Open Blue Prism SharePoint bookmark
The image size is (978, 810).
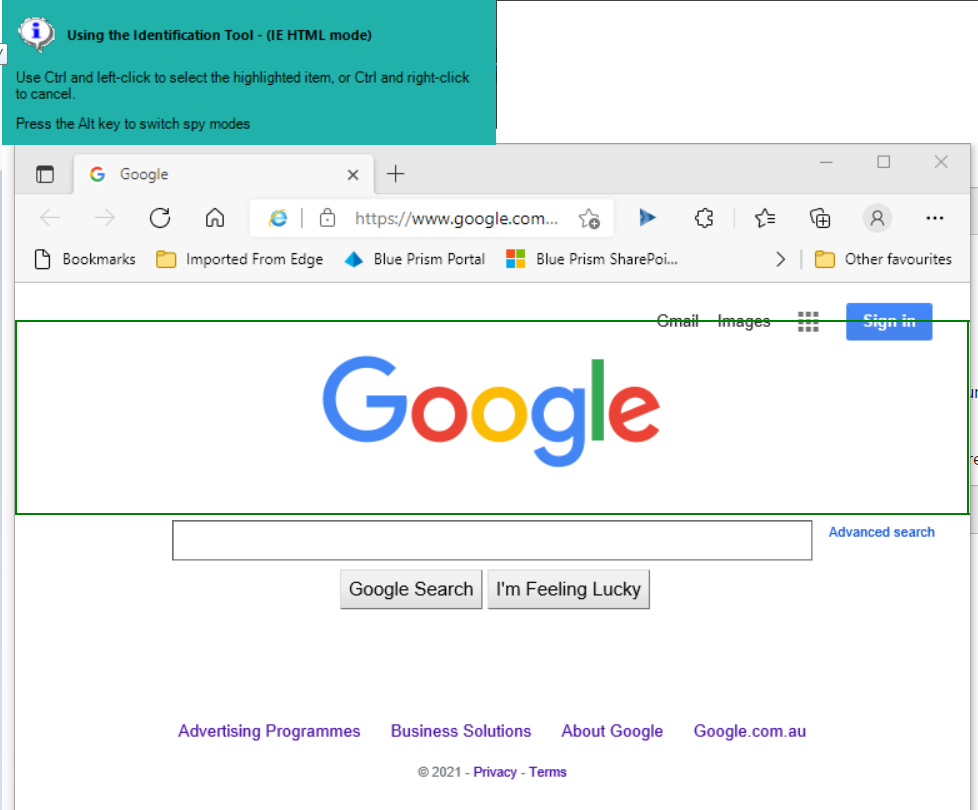pyautogui.click(x=592, y=259)
